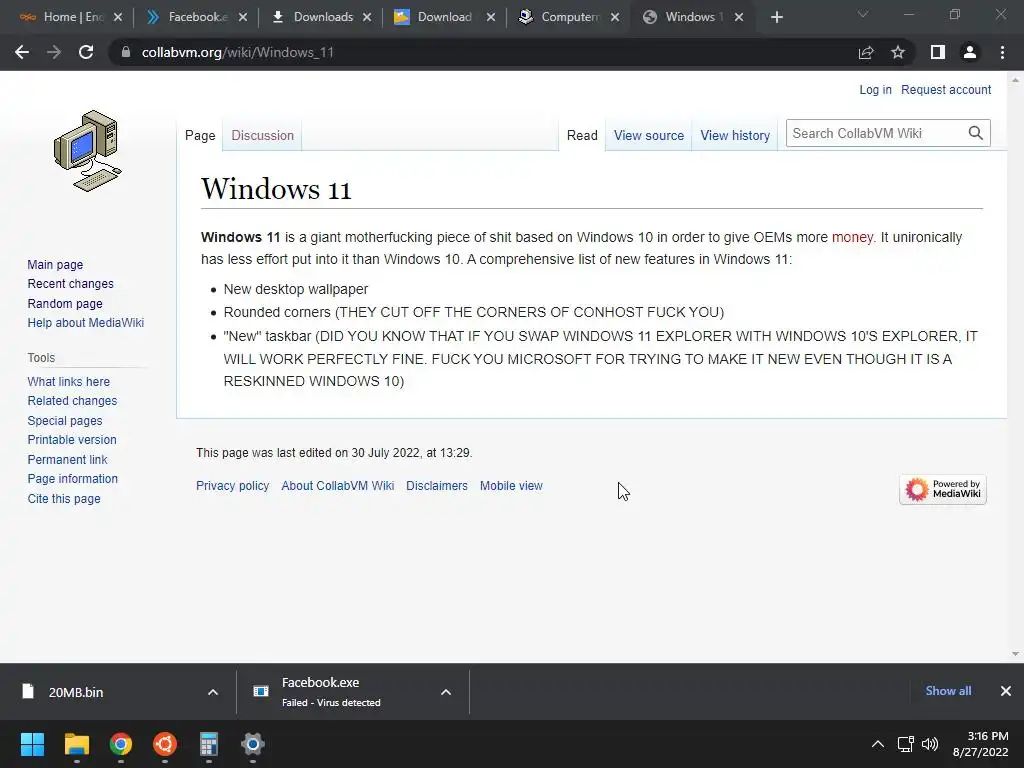Click the Log in link
This screenshot has width=1024, height=768.
click(x=875, y=89)
